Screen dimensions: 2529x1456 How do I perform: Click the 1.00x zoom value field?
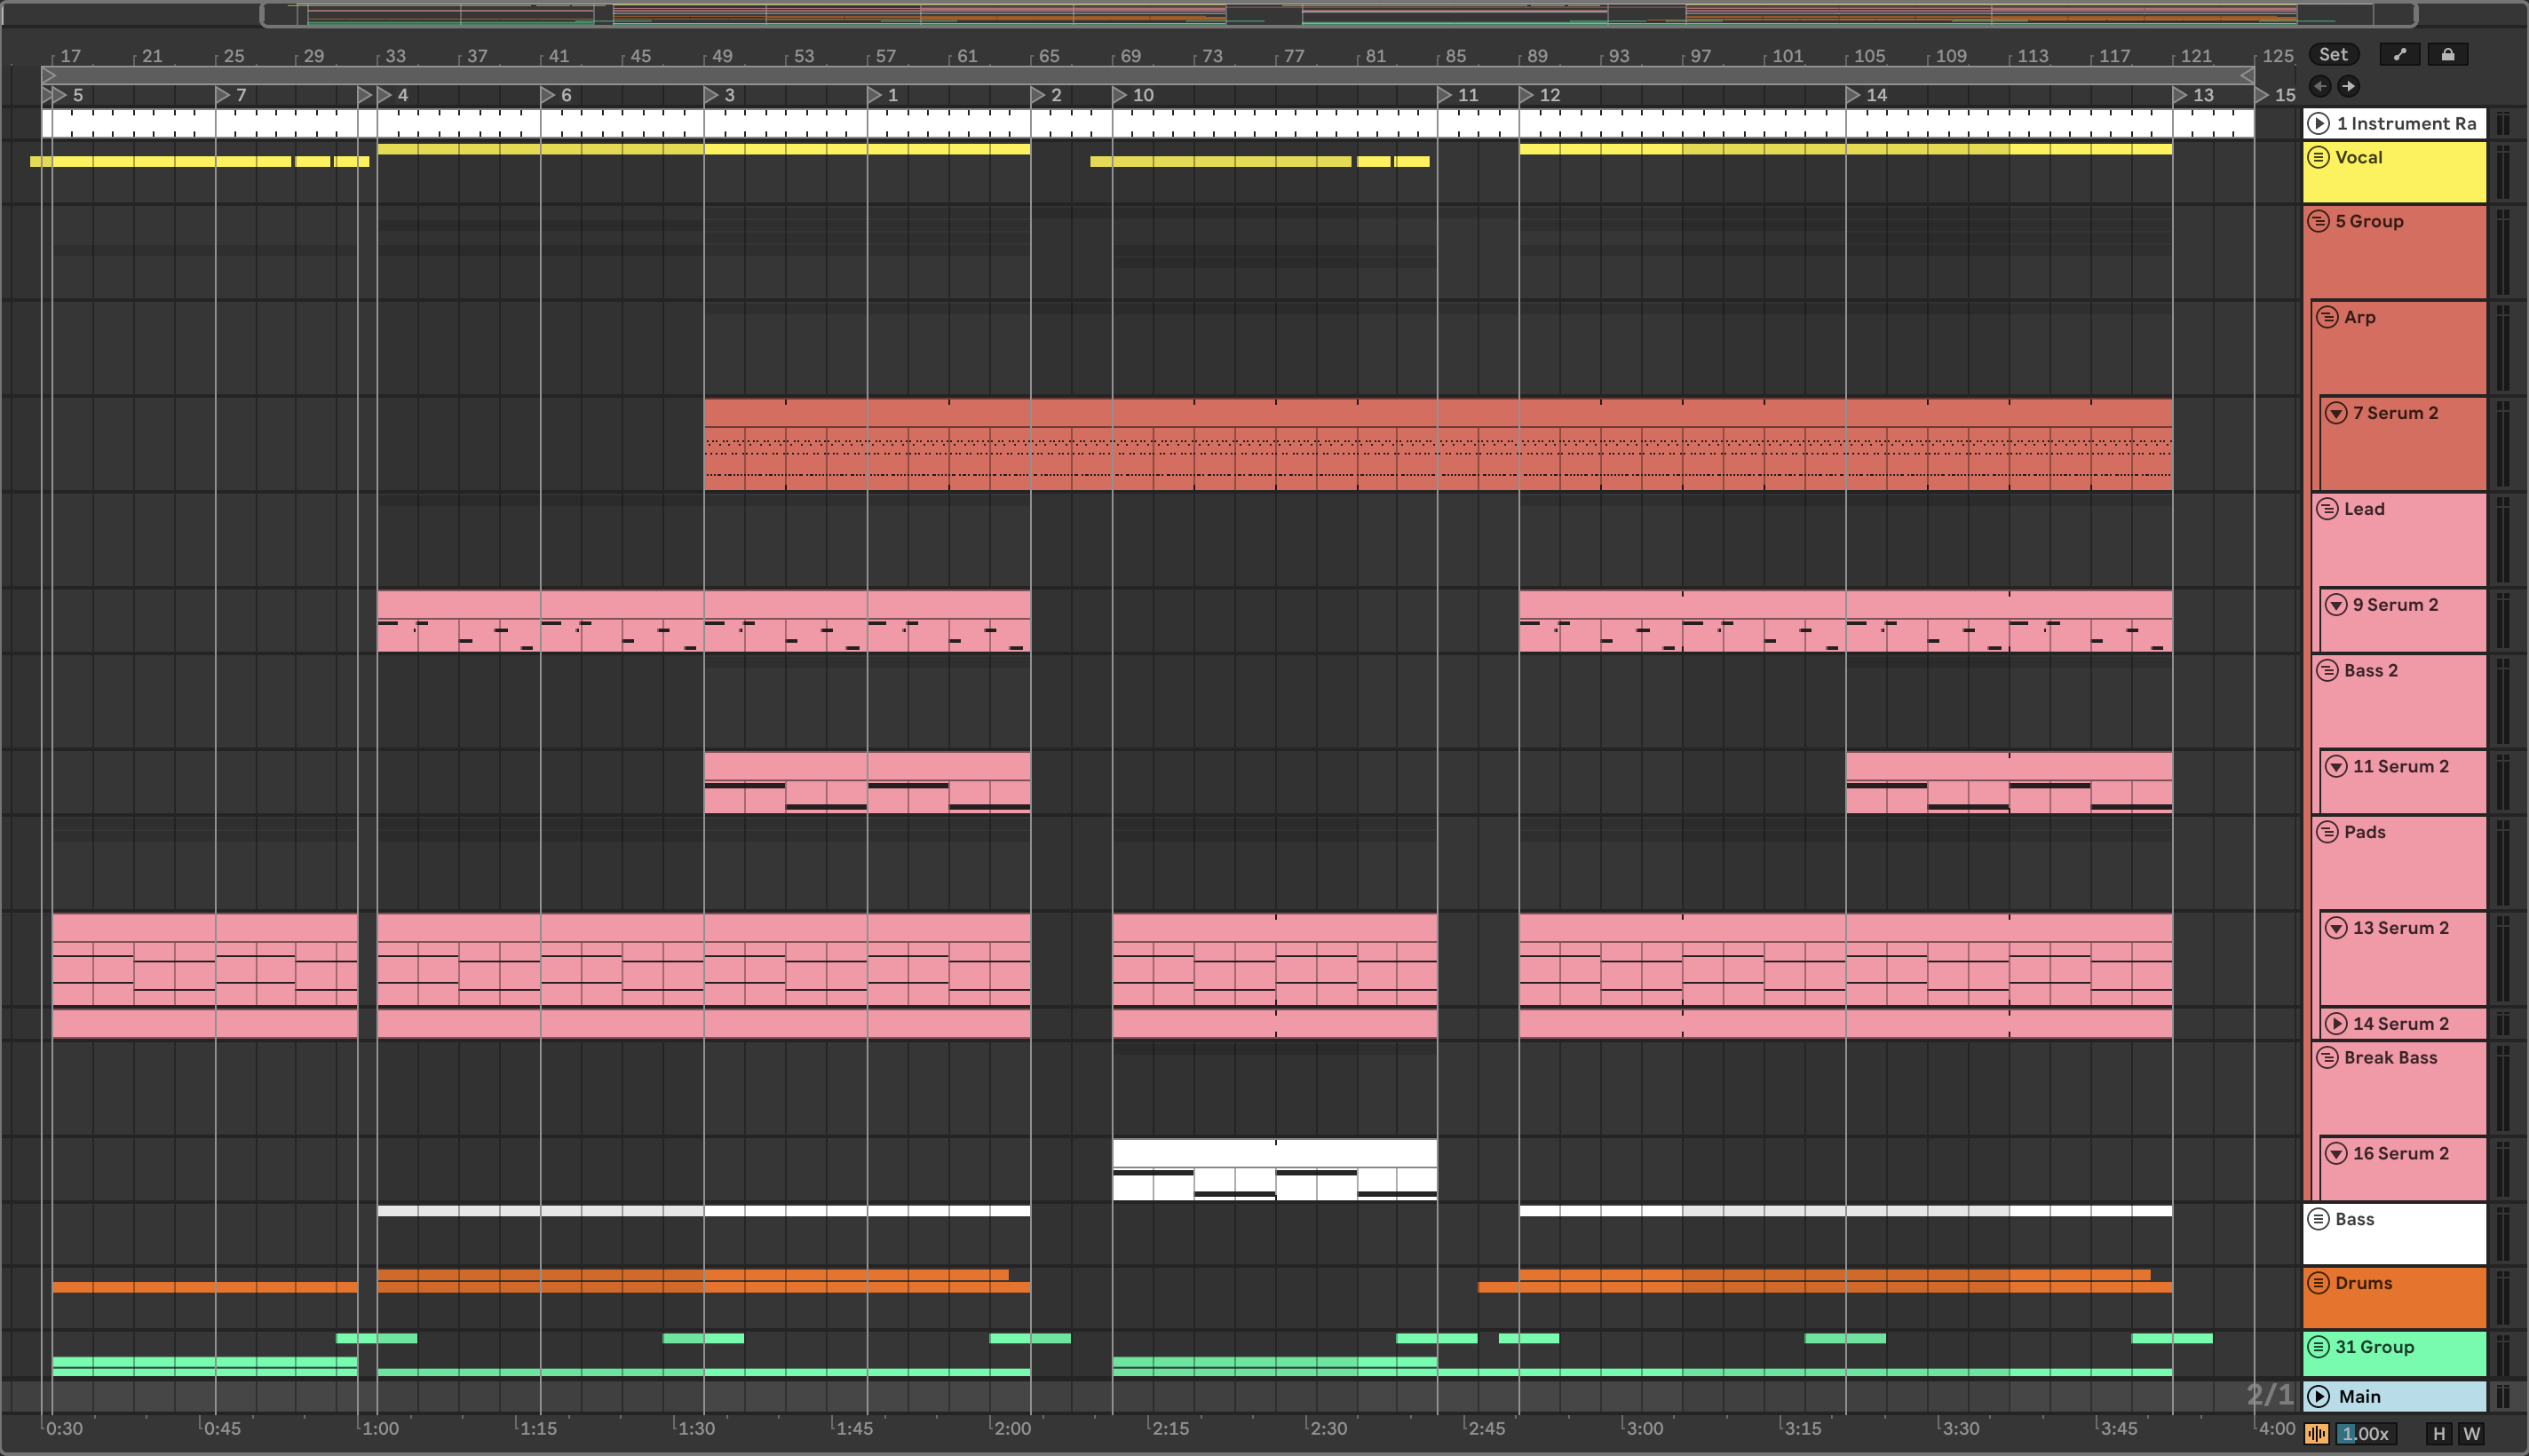pyautogui.click(x=2365, y=1434)
